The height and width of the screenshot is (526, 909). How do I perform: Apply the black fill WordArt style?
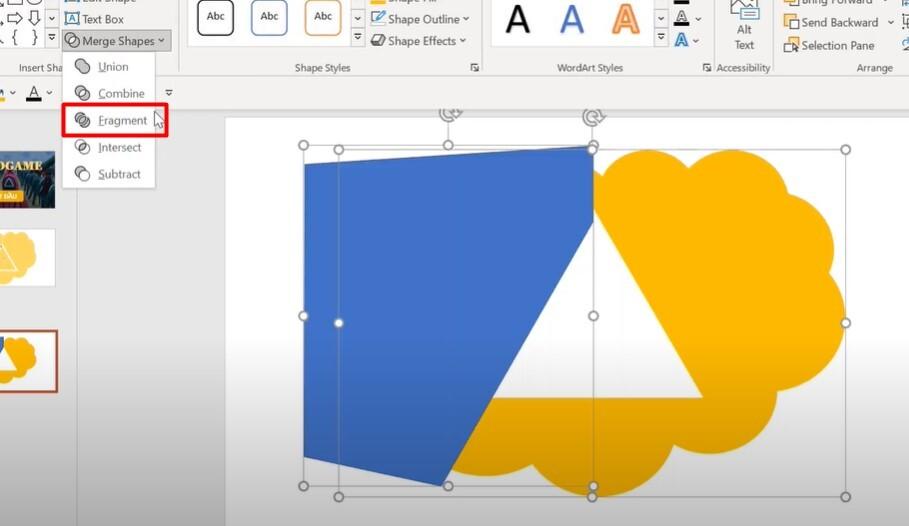(518, 19)
